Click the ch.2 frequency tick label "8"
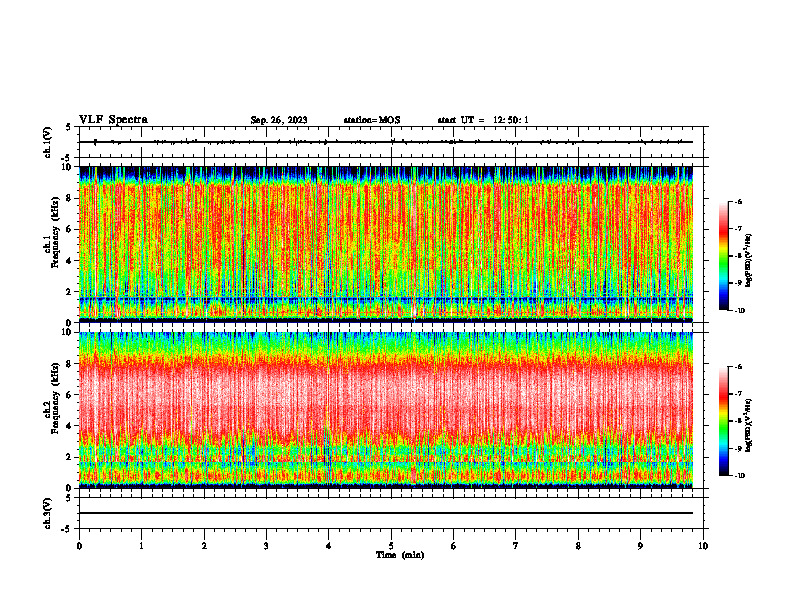Screen dimensions: 792x612 pyautogui.click(x=70, y=364)
